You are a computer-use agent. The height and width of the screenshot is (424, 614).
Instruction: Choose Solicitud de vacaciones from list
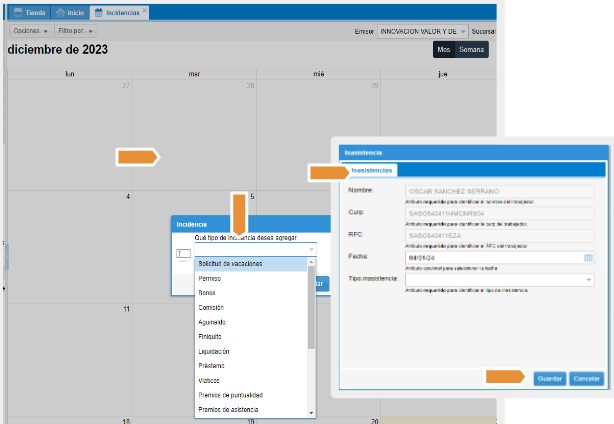click(231, 263)
